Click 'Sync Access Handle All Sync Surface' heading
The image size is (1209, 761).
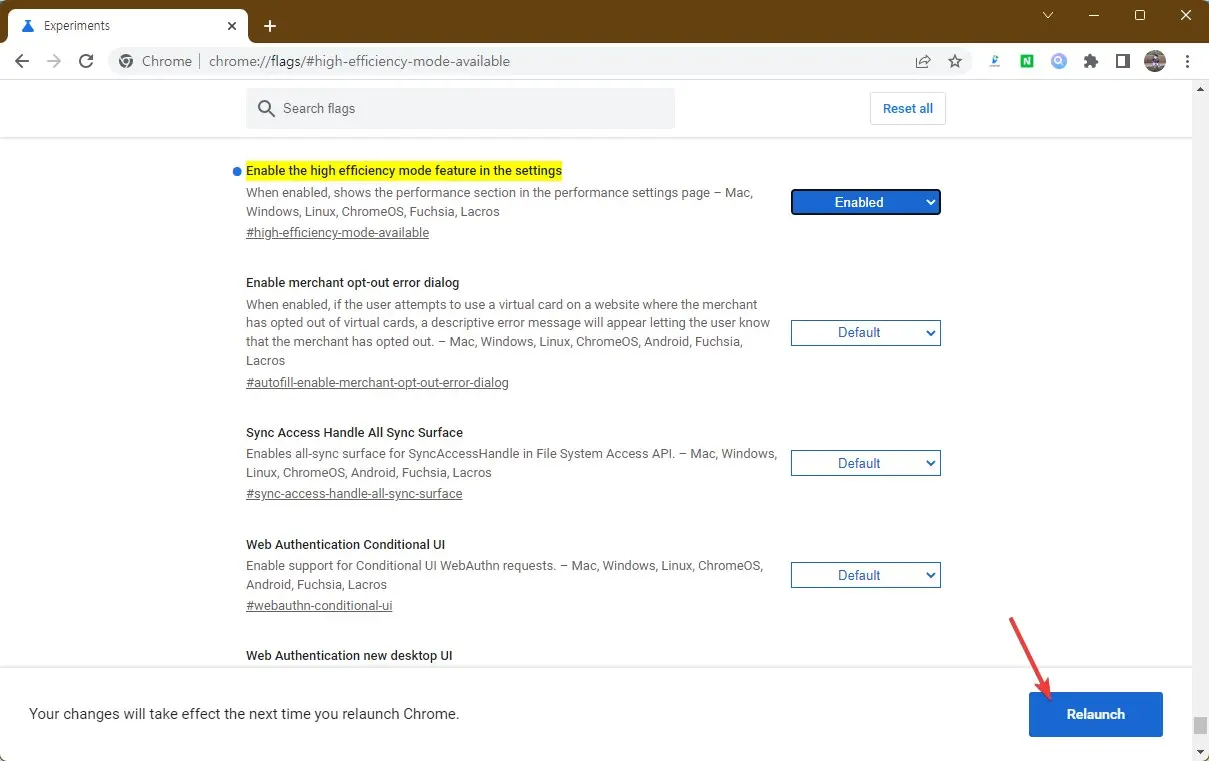coord(354,433)
